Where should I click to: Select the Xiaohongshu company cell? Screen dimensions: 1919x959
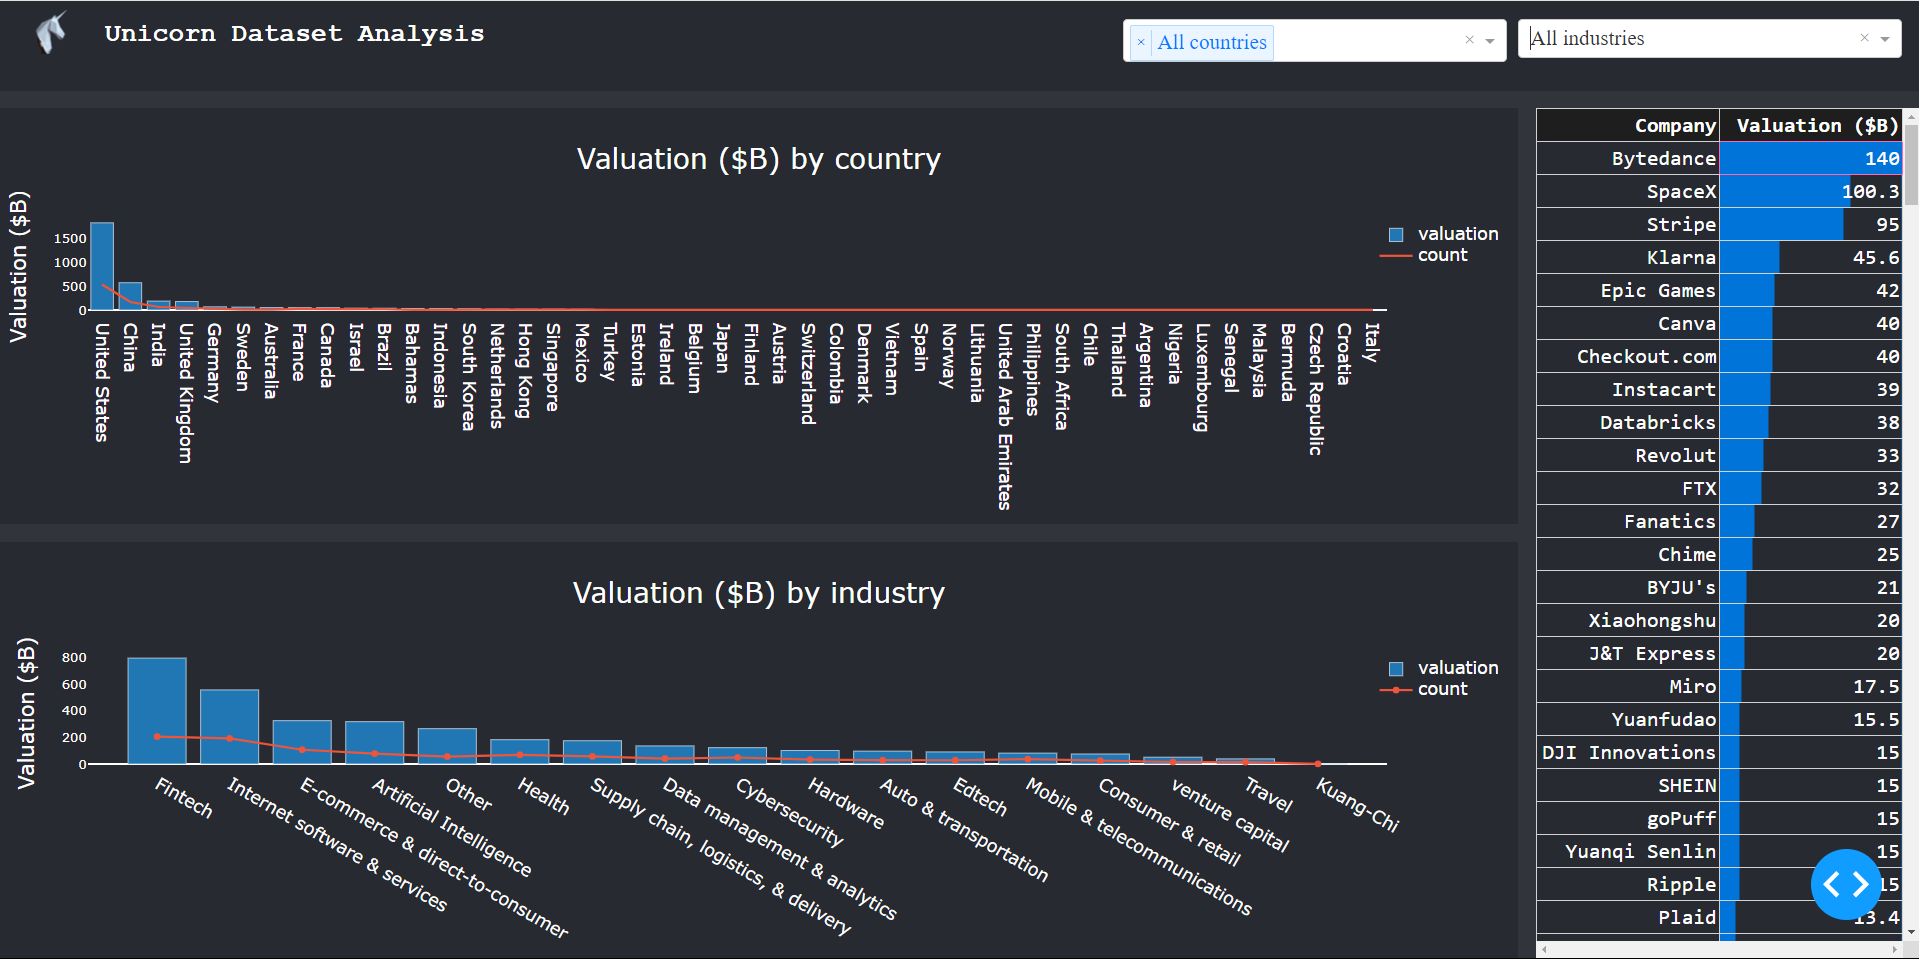click(1628, 620)
